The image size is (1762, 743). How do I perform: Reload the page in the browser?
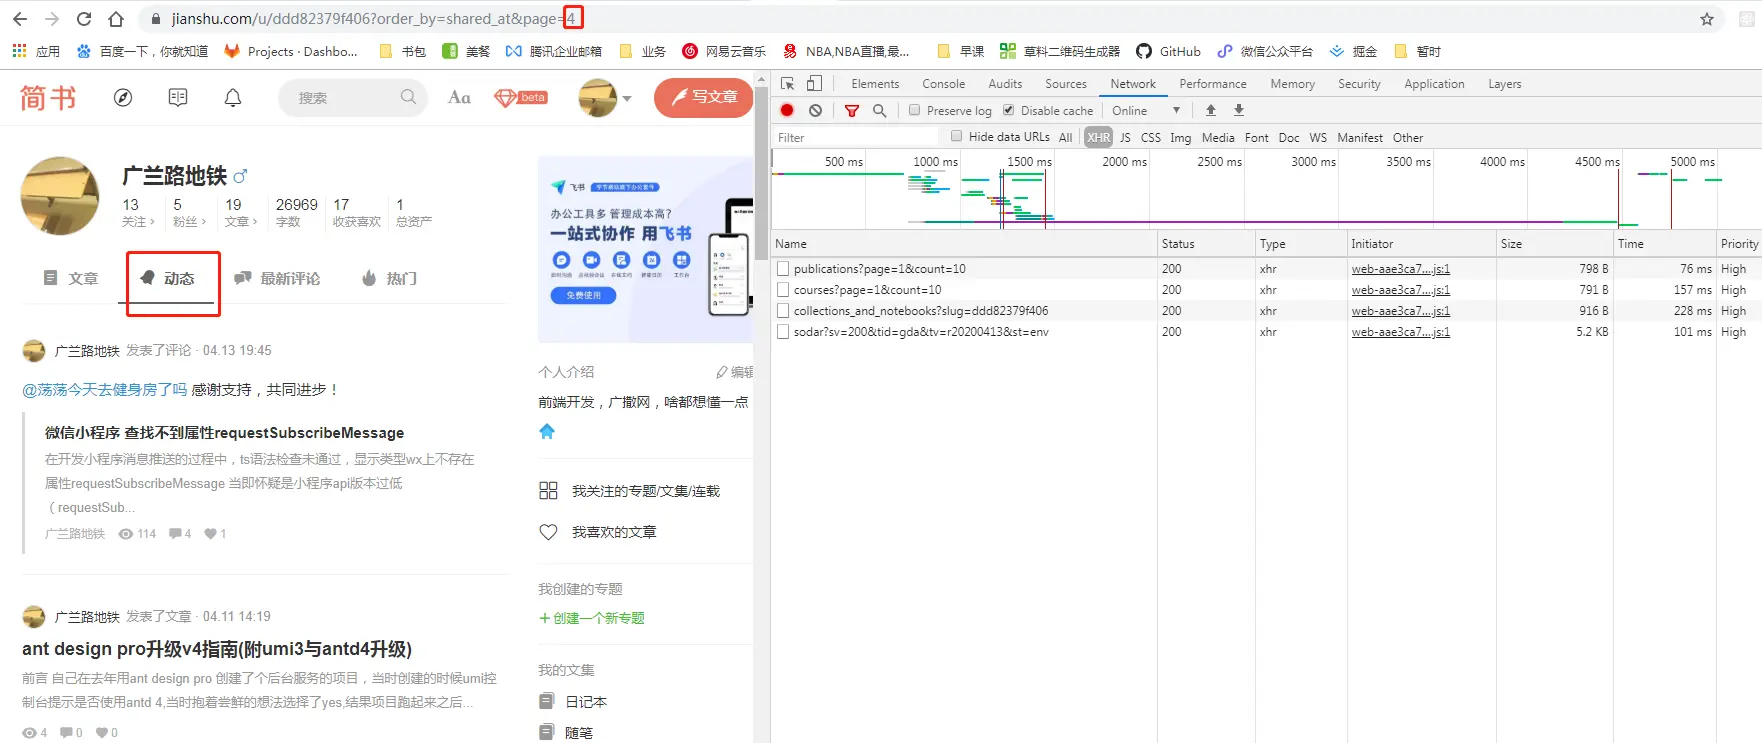tap(84, 19)
